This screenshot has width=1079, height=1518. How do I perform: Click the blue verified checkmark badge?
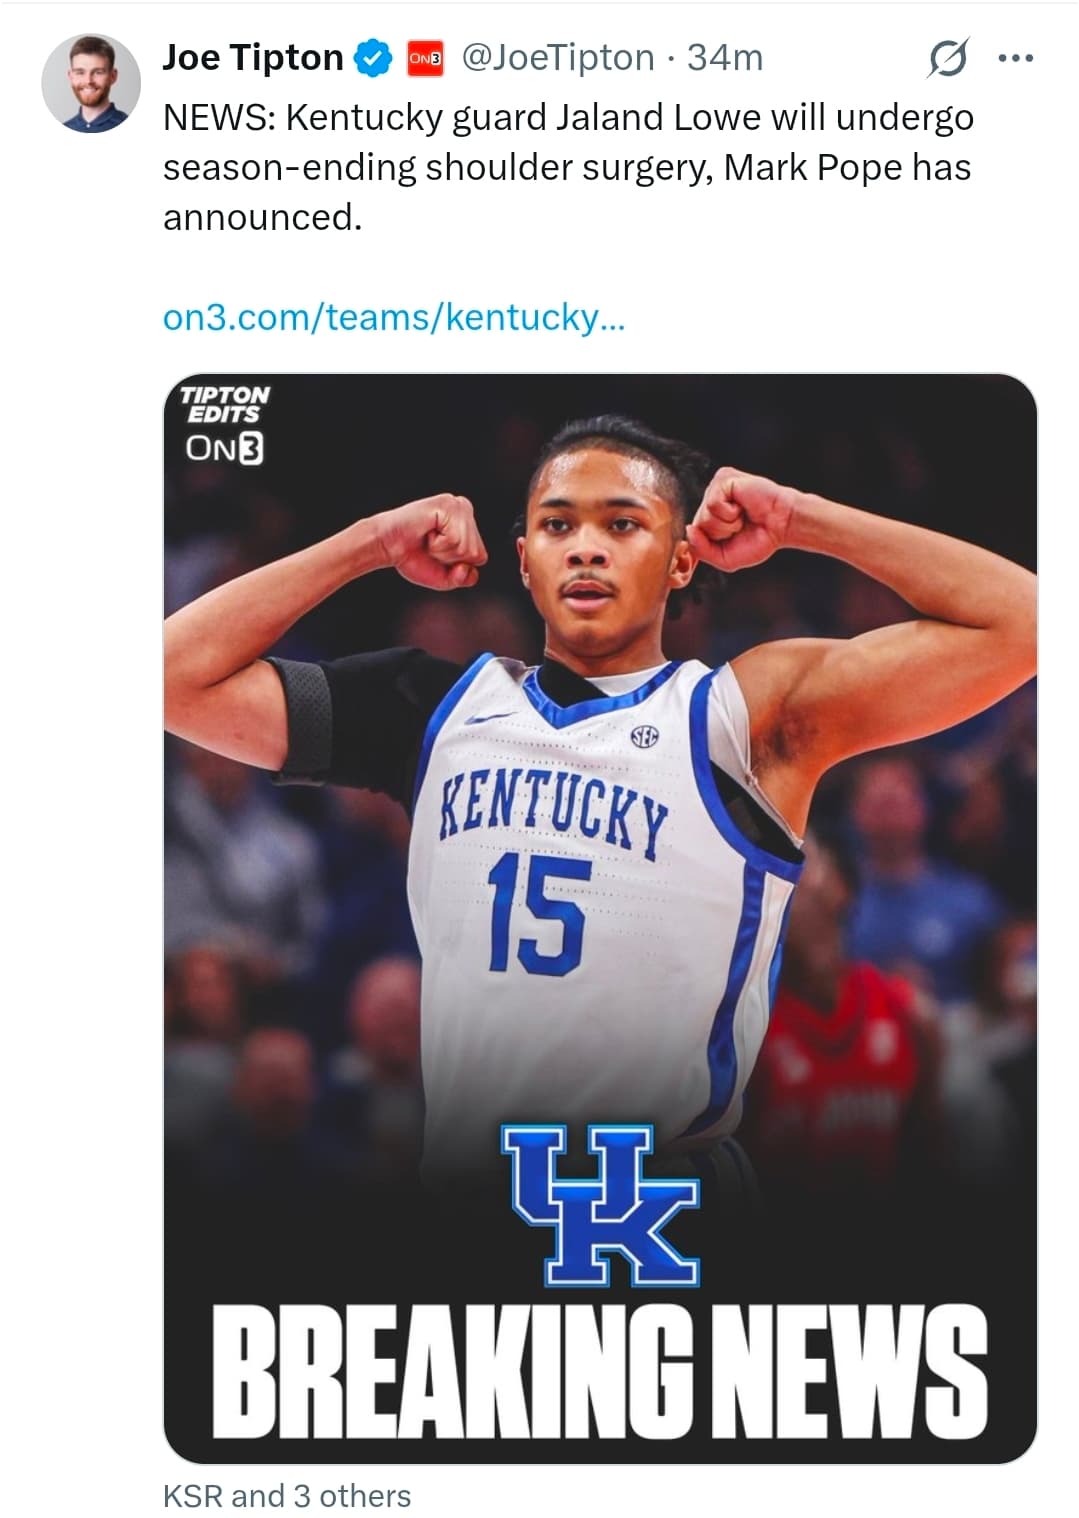pyautogui.click(x=374, y=59)
